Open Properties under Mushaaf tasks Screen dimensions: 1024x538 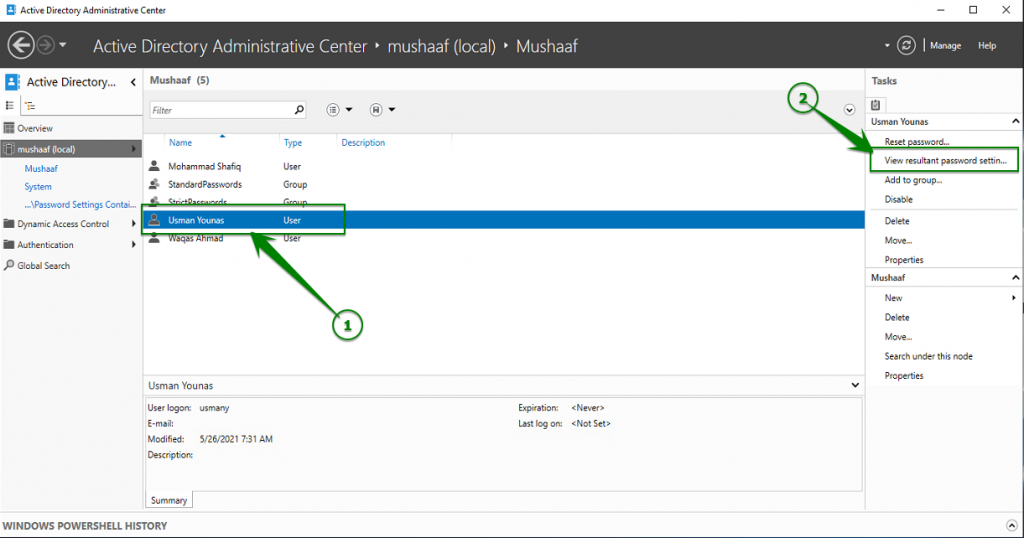pyautogui.click(x=904, y=376)
